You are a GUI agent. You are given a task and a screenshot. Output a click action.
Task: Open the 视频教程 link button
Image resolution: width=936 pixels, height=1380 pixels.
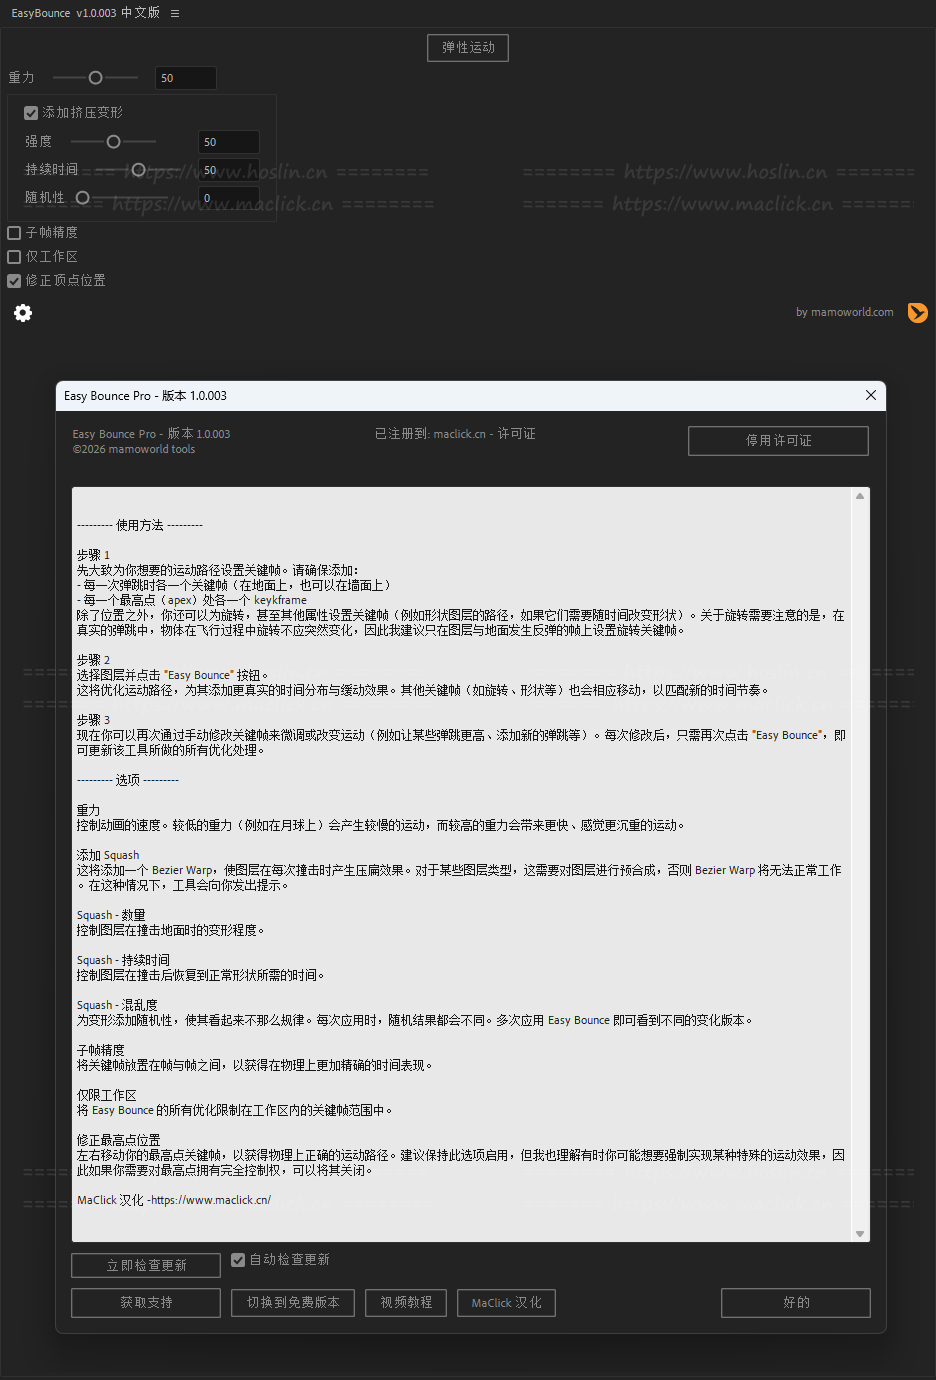click(406, 1303)
